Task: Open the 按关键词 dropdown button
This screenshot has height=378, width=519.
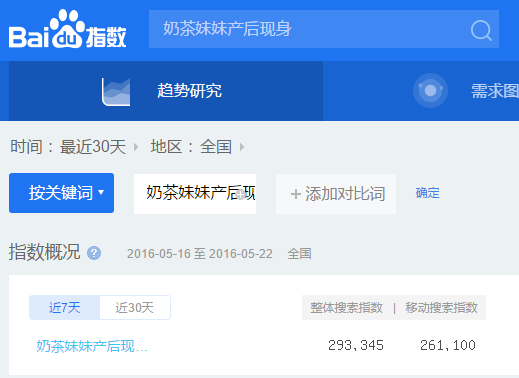Action: point(61,193)
